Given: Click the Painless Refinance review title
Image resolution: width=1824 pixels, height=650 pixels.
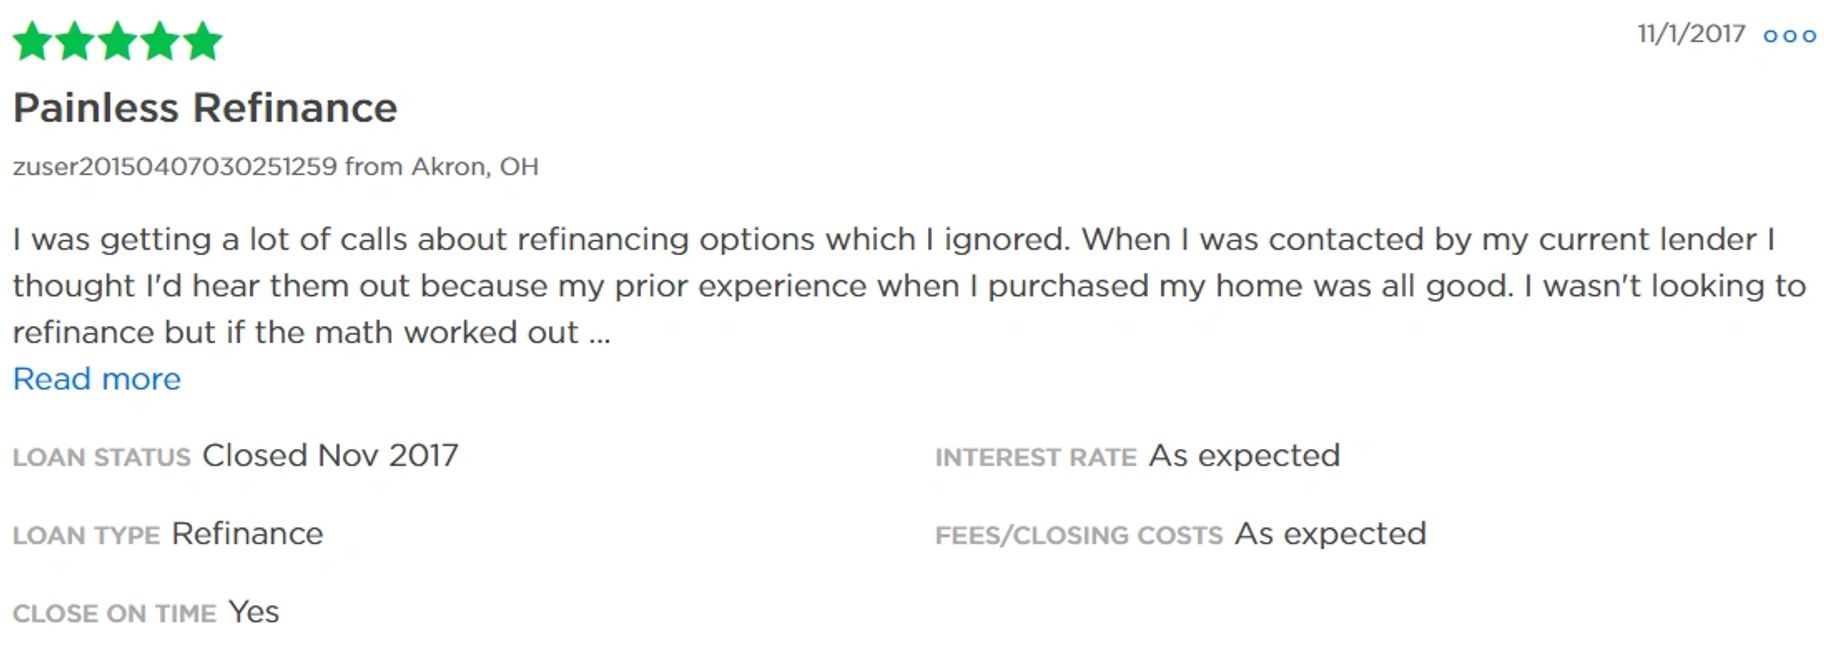Looking at the screenshot, I should (x=205, y=108).
